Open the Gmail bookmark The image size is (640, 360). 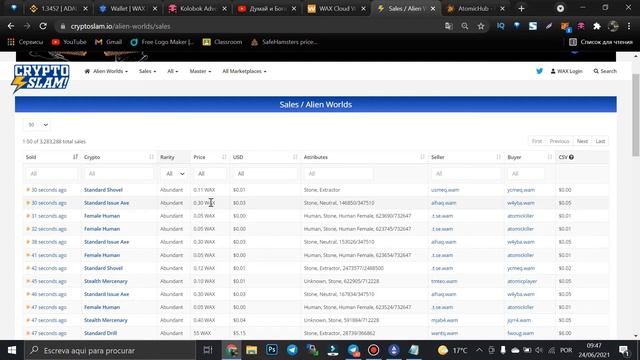[x=108, y=42]
